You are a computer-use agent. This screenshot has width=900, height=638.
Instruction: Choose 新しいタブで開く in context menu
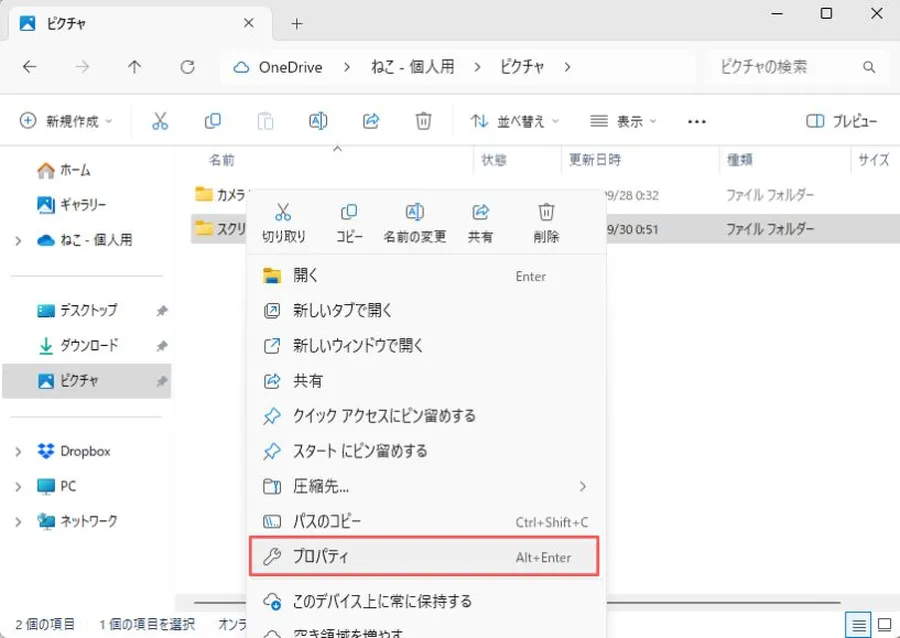pyautogui.click(x=343, y=310)
